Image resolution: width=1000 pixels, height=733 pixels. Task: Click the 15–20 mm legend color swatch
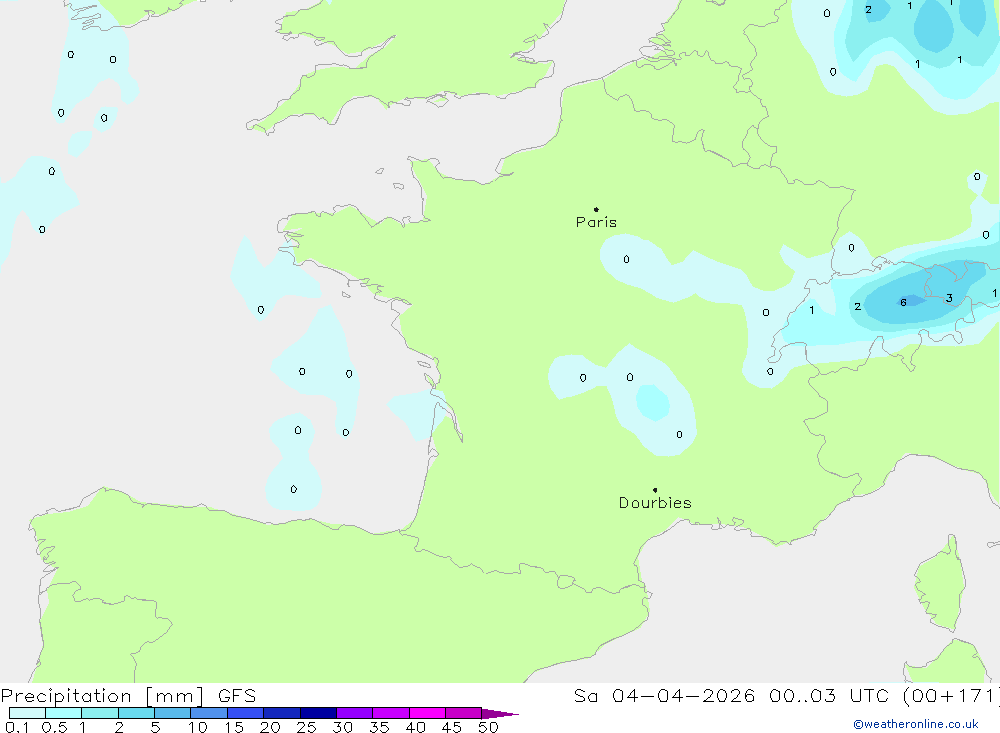point(245,713)
